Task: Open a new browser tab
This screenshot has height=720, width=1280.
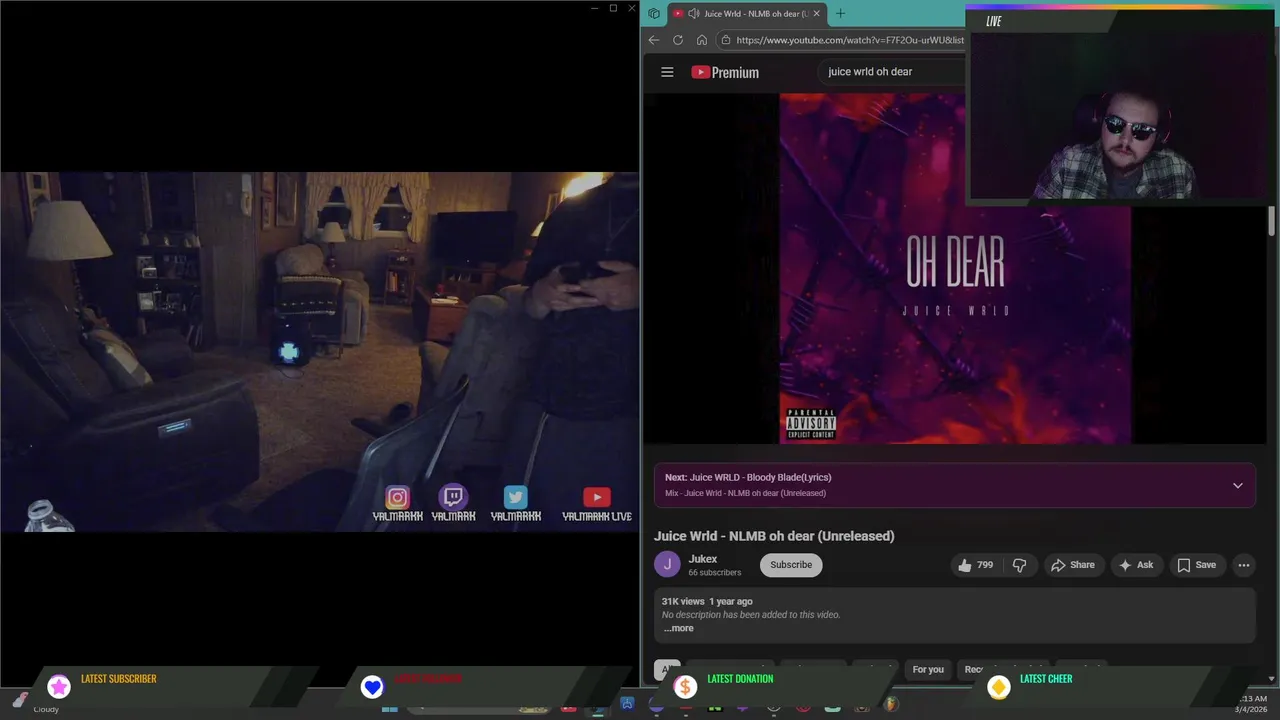Action: coord(840,13)
